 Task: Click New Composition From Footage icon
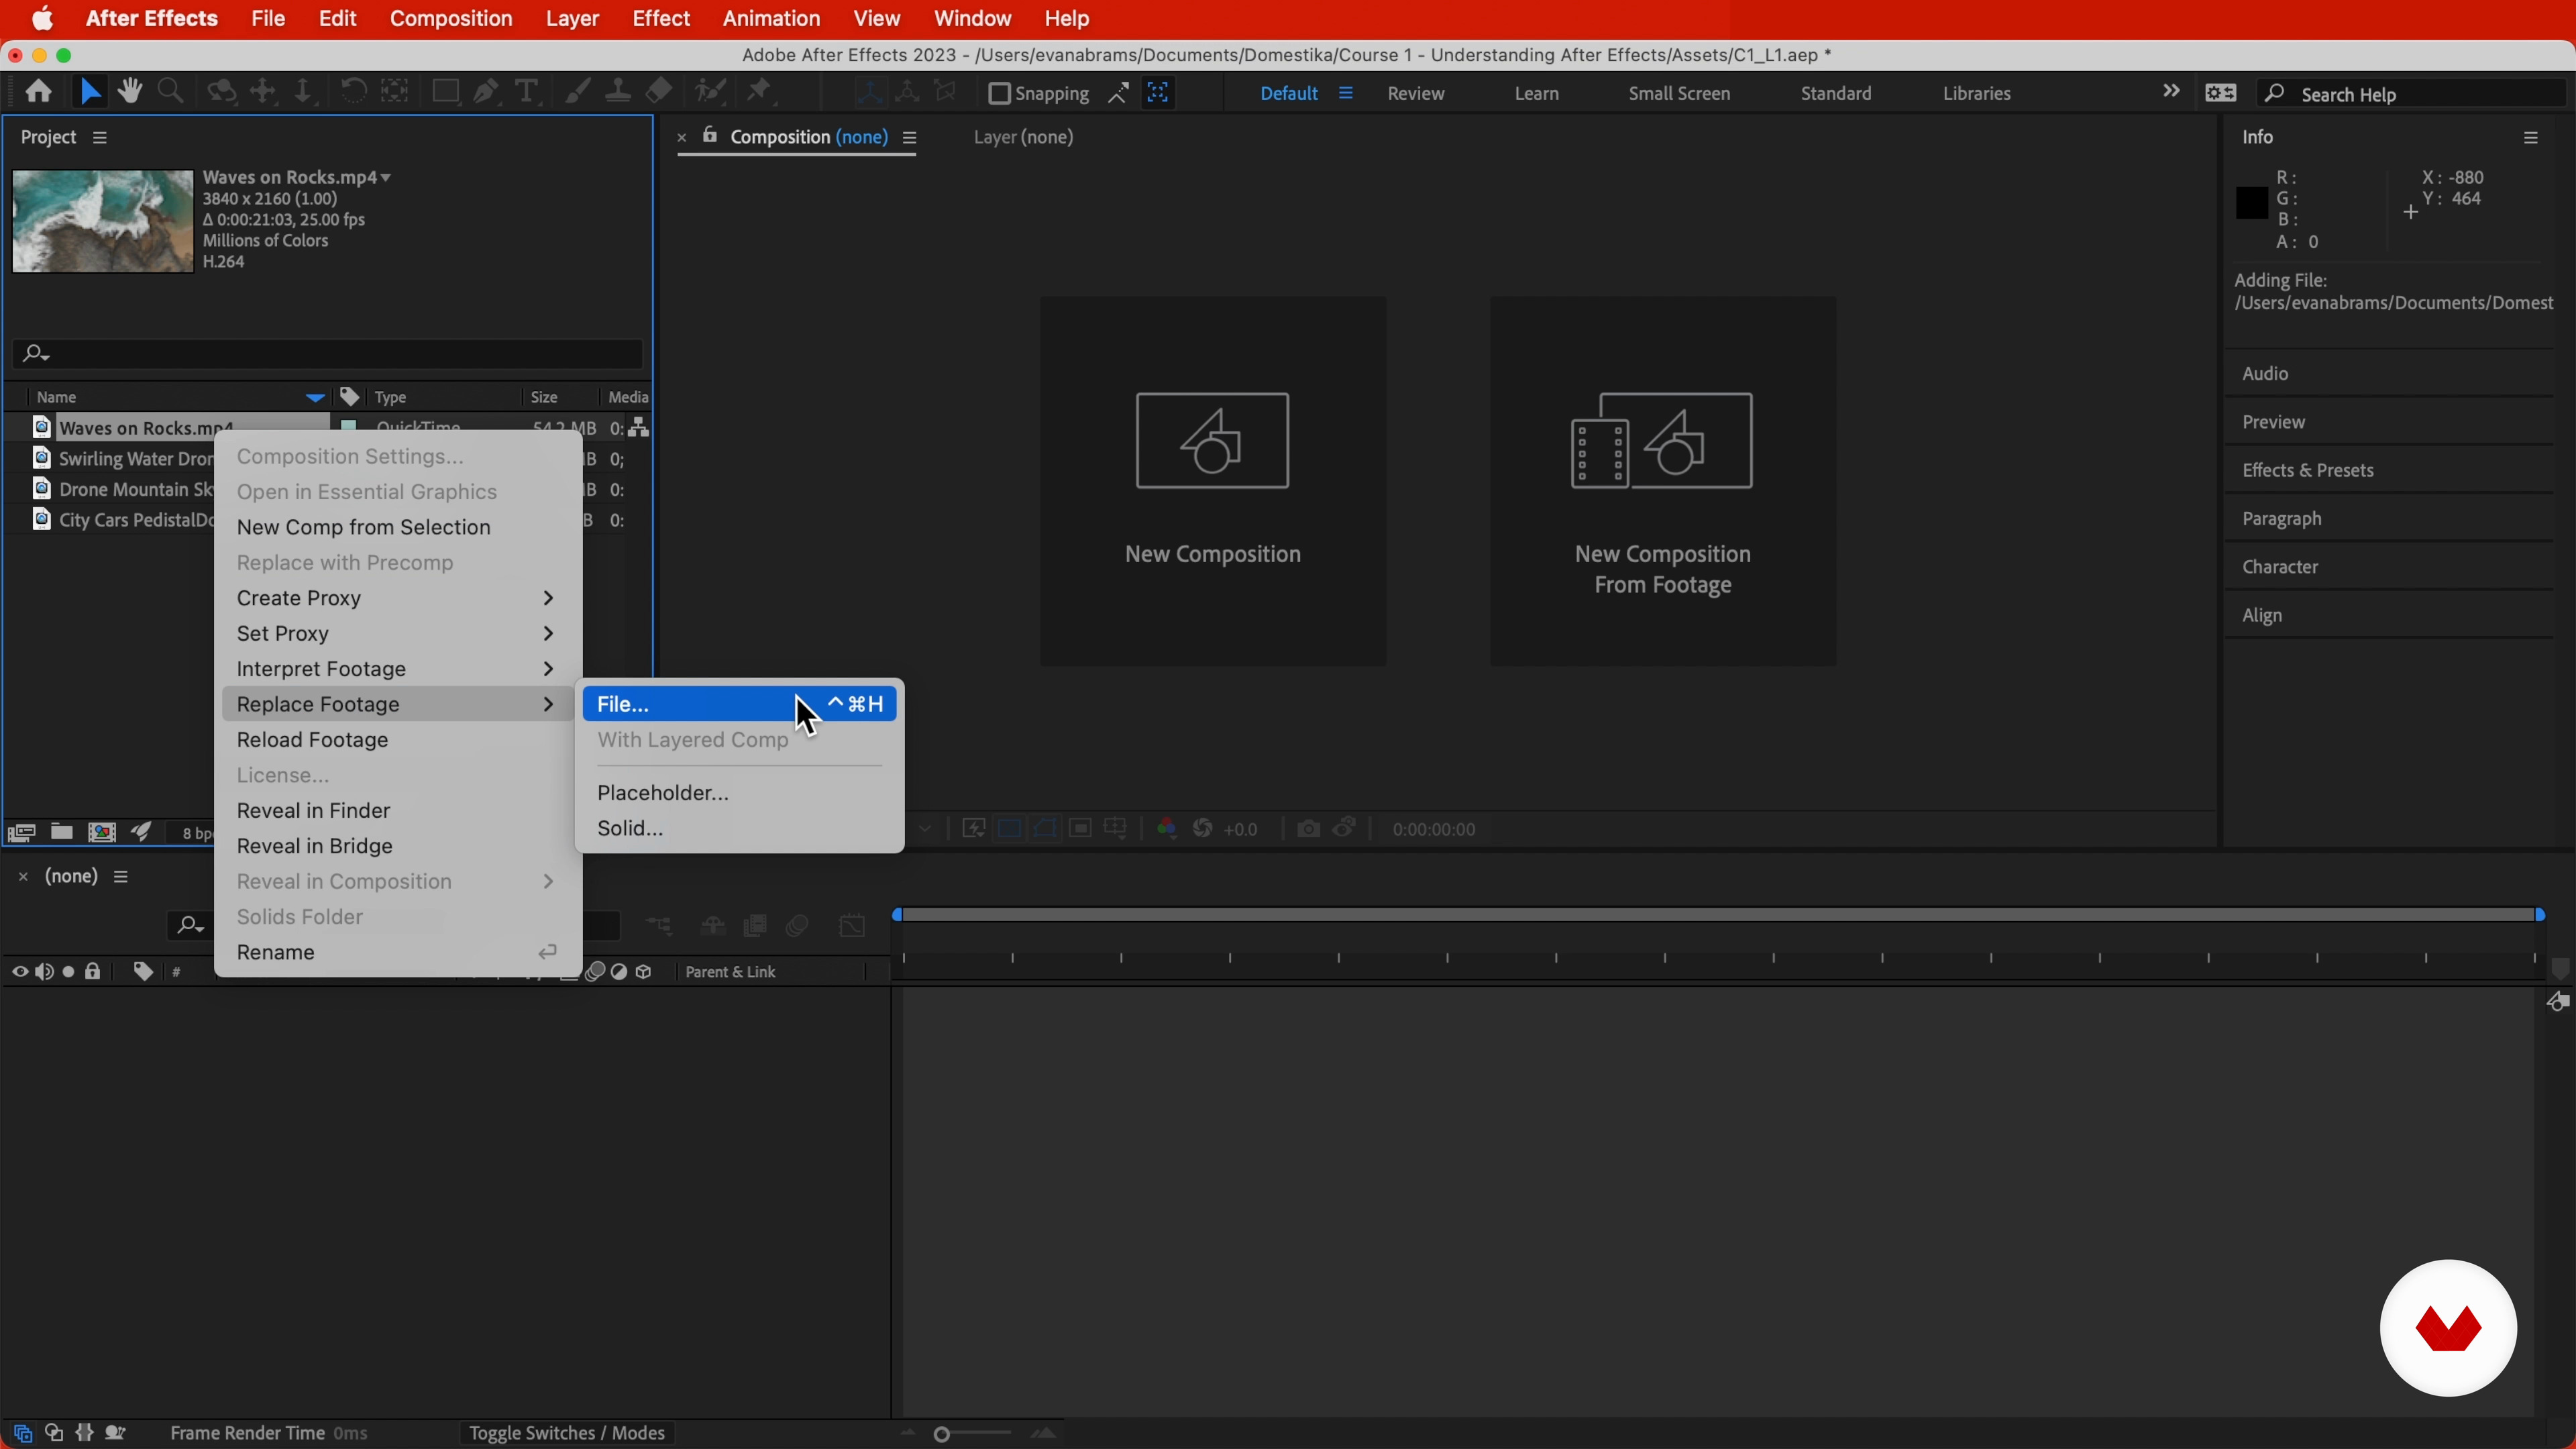(x=1662, y=441)
